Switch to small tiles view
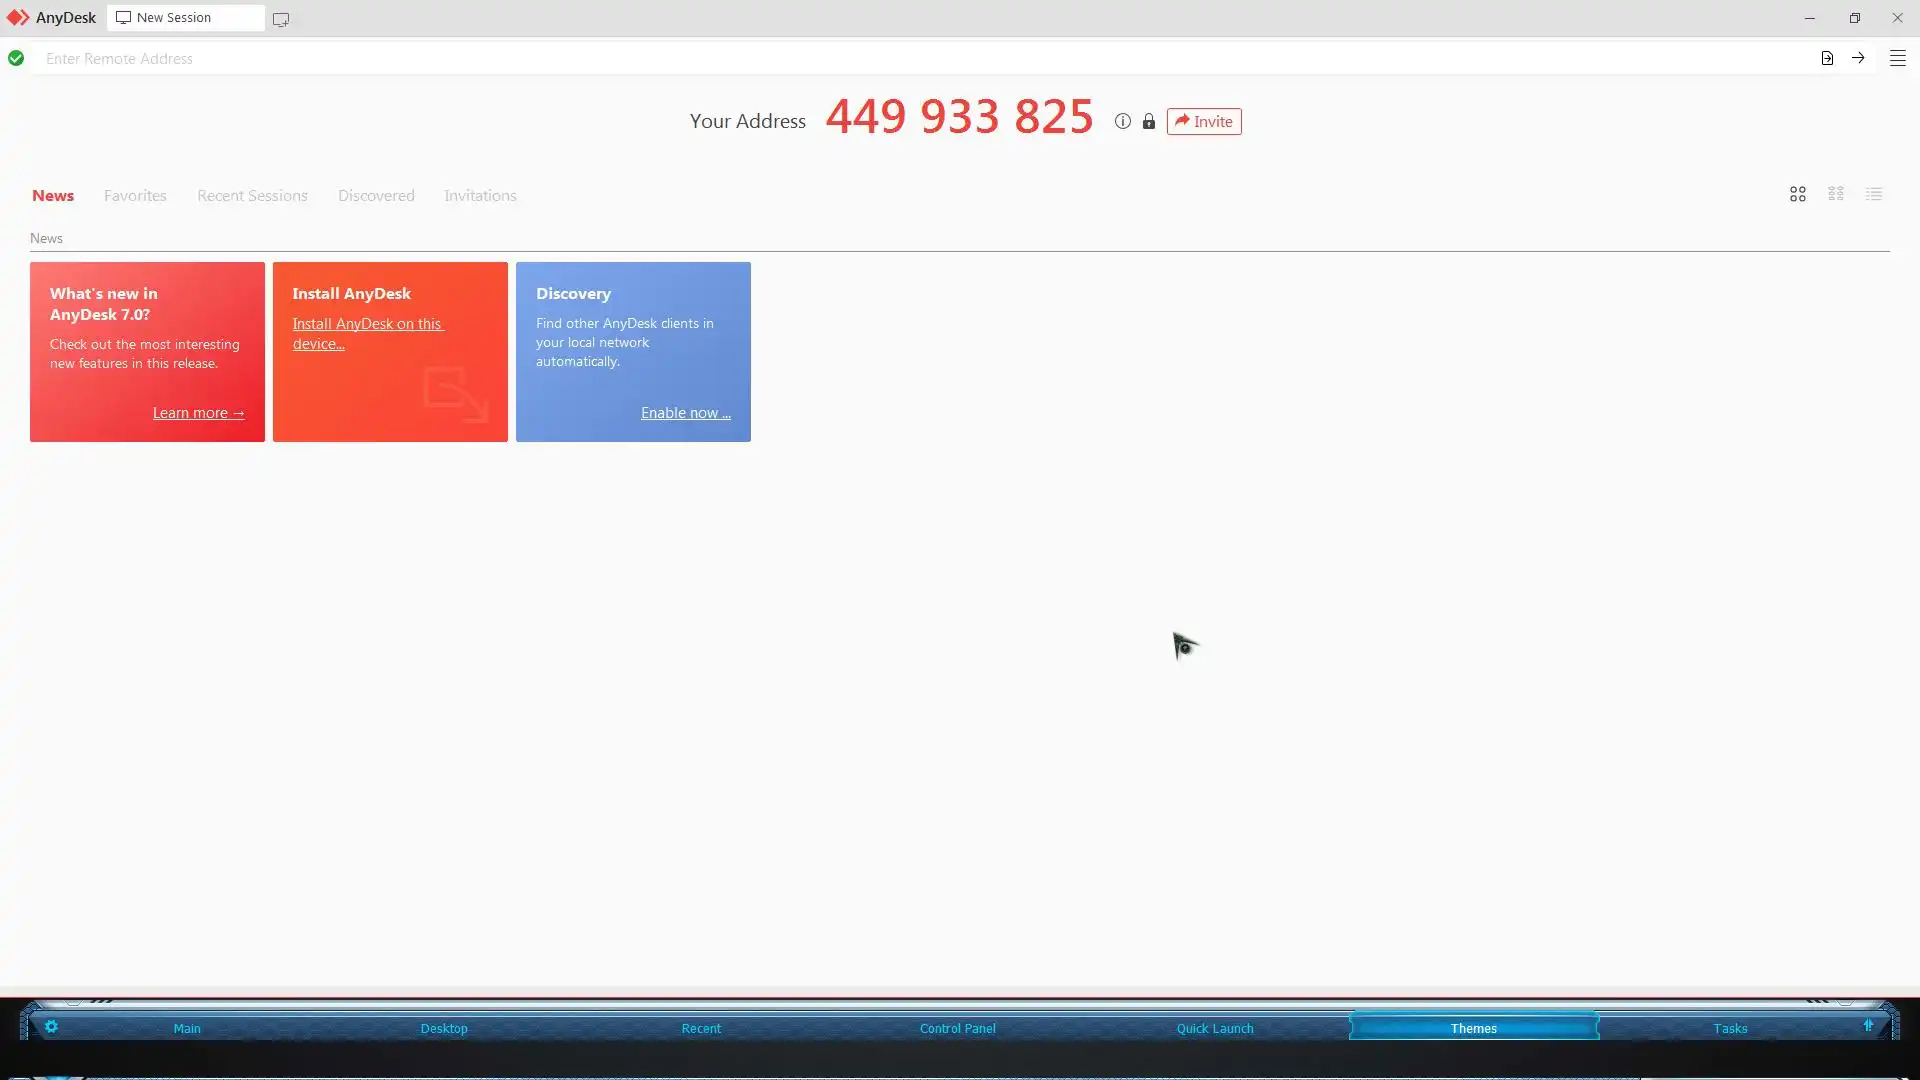1920x1080 pixels. [1836, 194]
